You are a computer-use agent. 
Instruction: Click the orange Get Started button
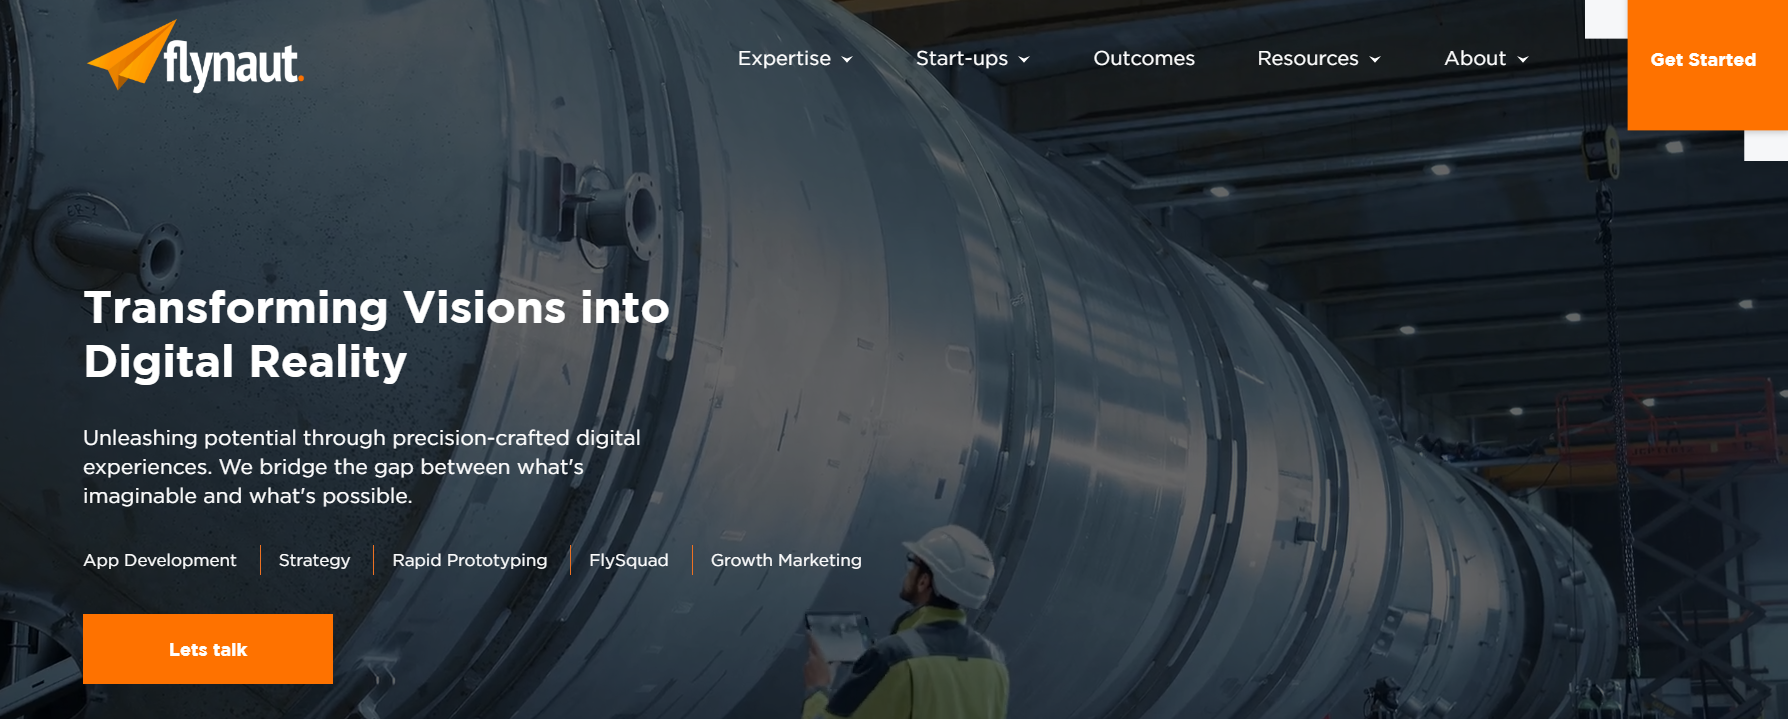pyautogui.click(x=1707, y=65)
